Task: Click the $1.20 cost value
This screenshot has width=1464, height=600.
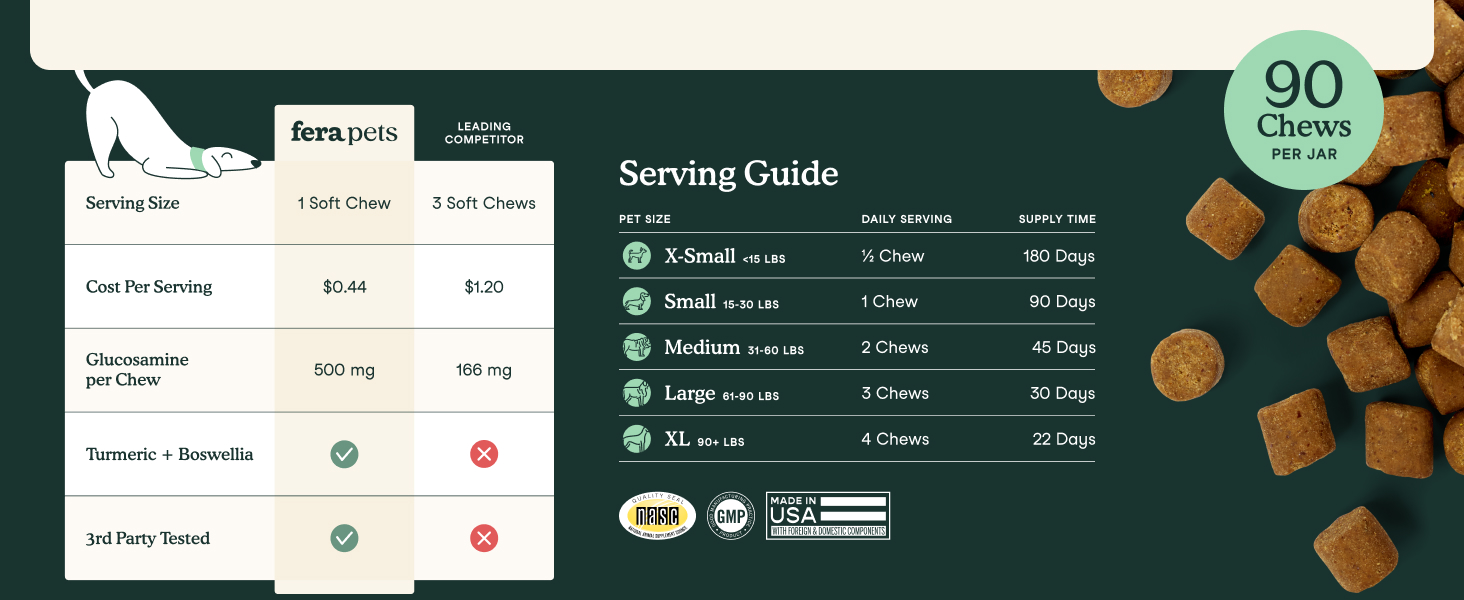Action: pos(484,287)
